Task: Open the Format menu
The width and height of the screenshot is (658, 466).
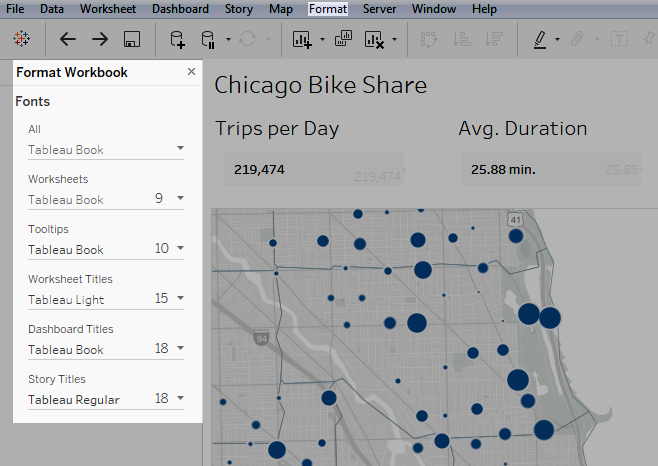Action: (328, 9)
